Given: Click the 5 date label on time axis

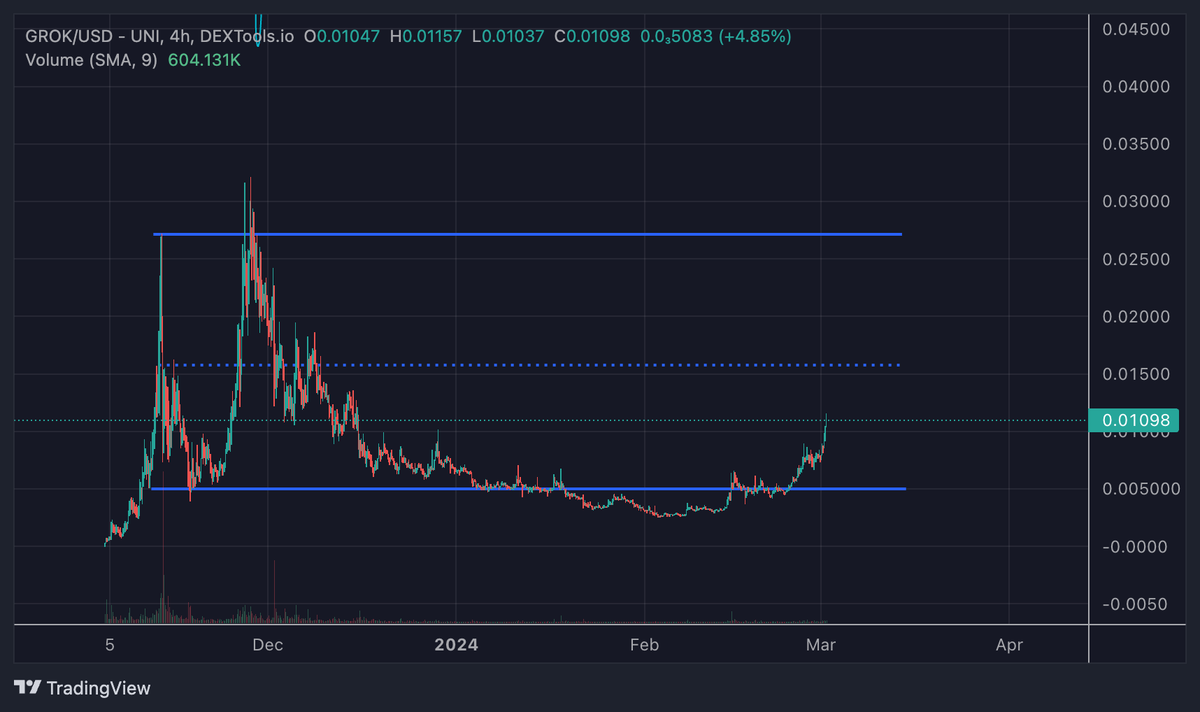Looking at the screenshot, I should (111, 646).
